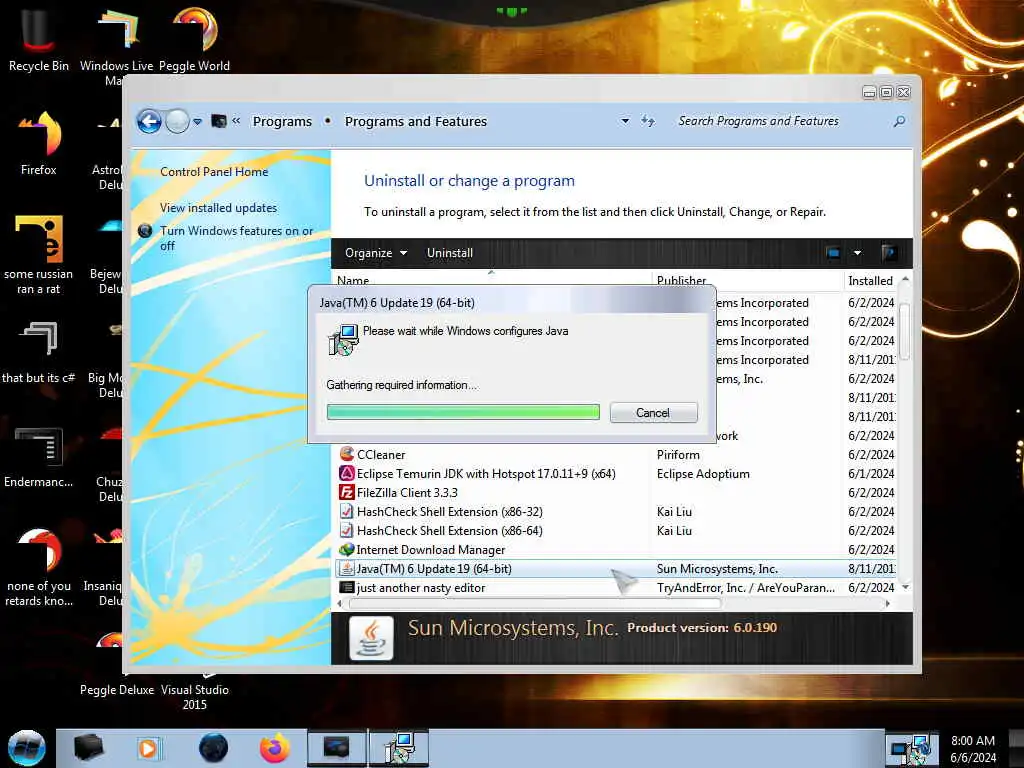Switch to Control Panel taskbar window
1024x768 pixels.
click(x=337, y=748)
